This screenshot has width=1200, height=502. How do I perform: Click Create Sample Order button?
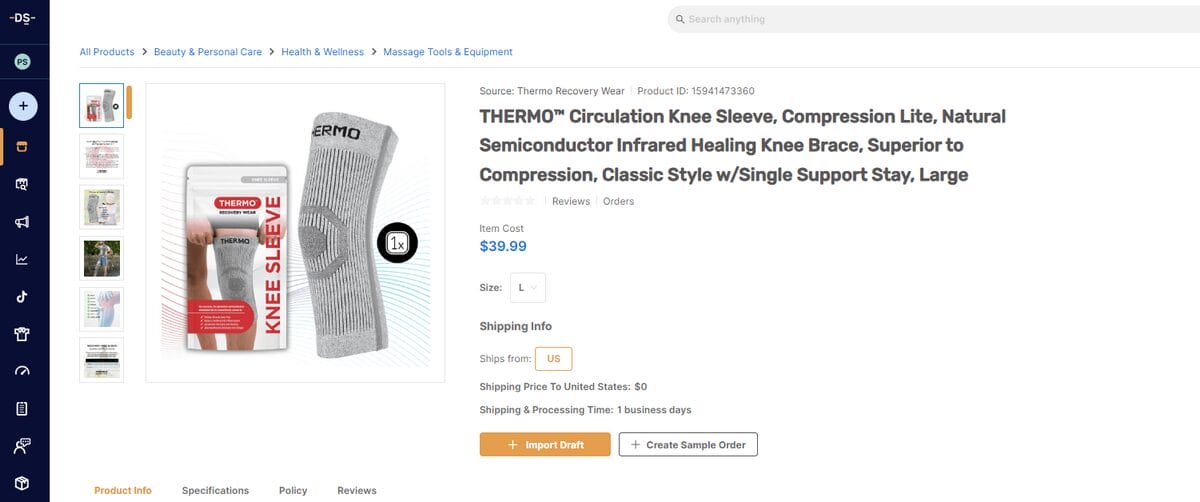coord(688,444)
